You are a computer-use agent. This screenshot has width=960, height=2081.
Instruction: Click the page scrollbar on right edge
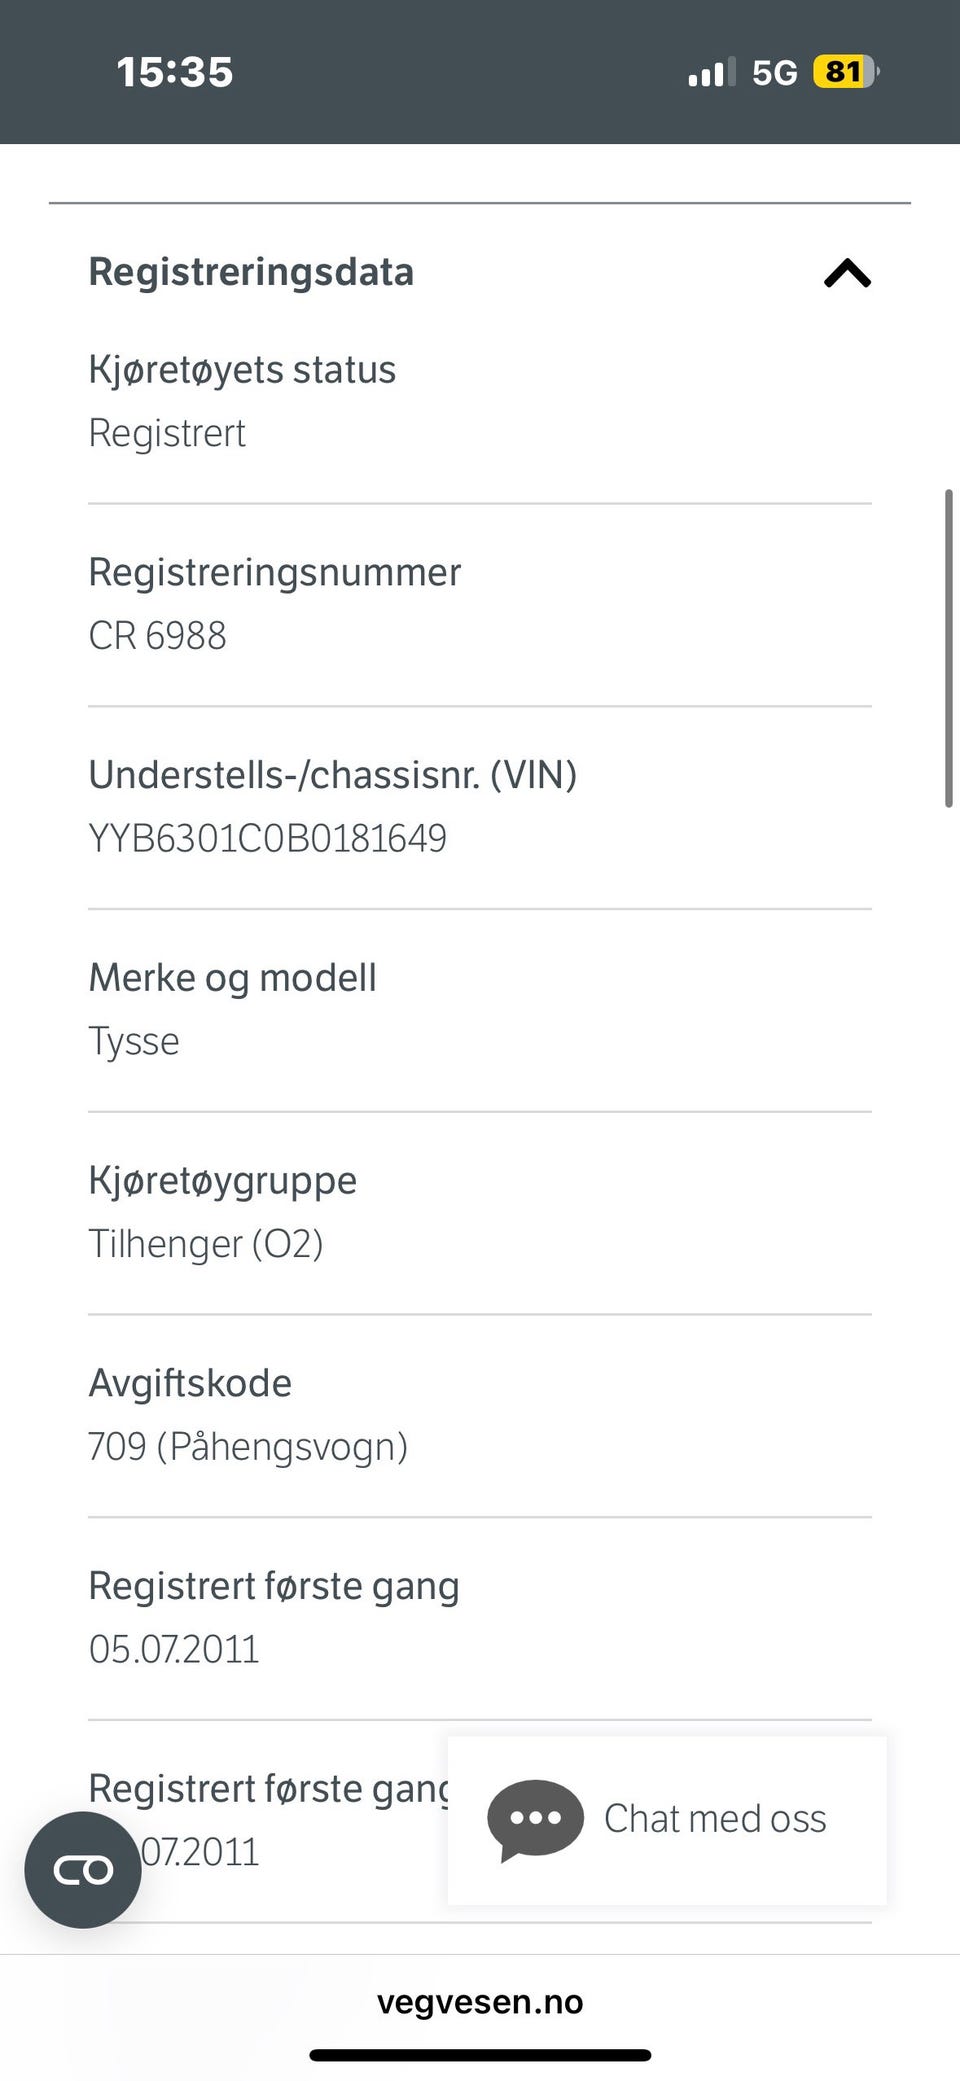point(948,648)
